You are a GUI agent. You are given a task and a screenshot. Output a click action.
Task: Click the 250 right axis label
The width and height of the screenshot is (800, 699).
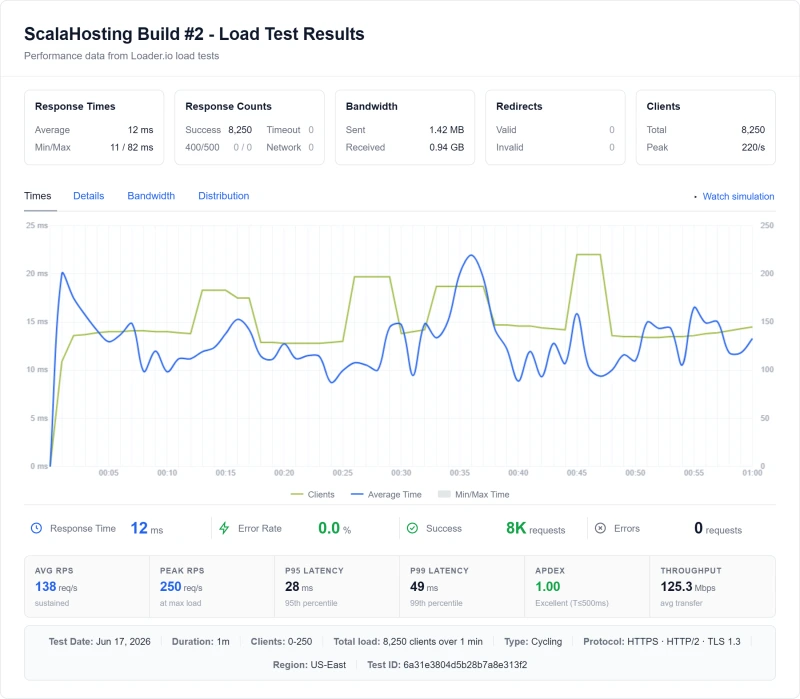[x=767, y=225]
